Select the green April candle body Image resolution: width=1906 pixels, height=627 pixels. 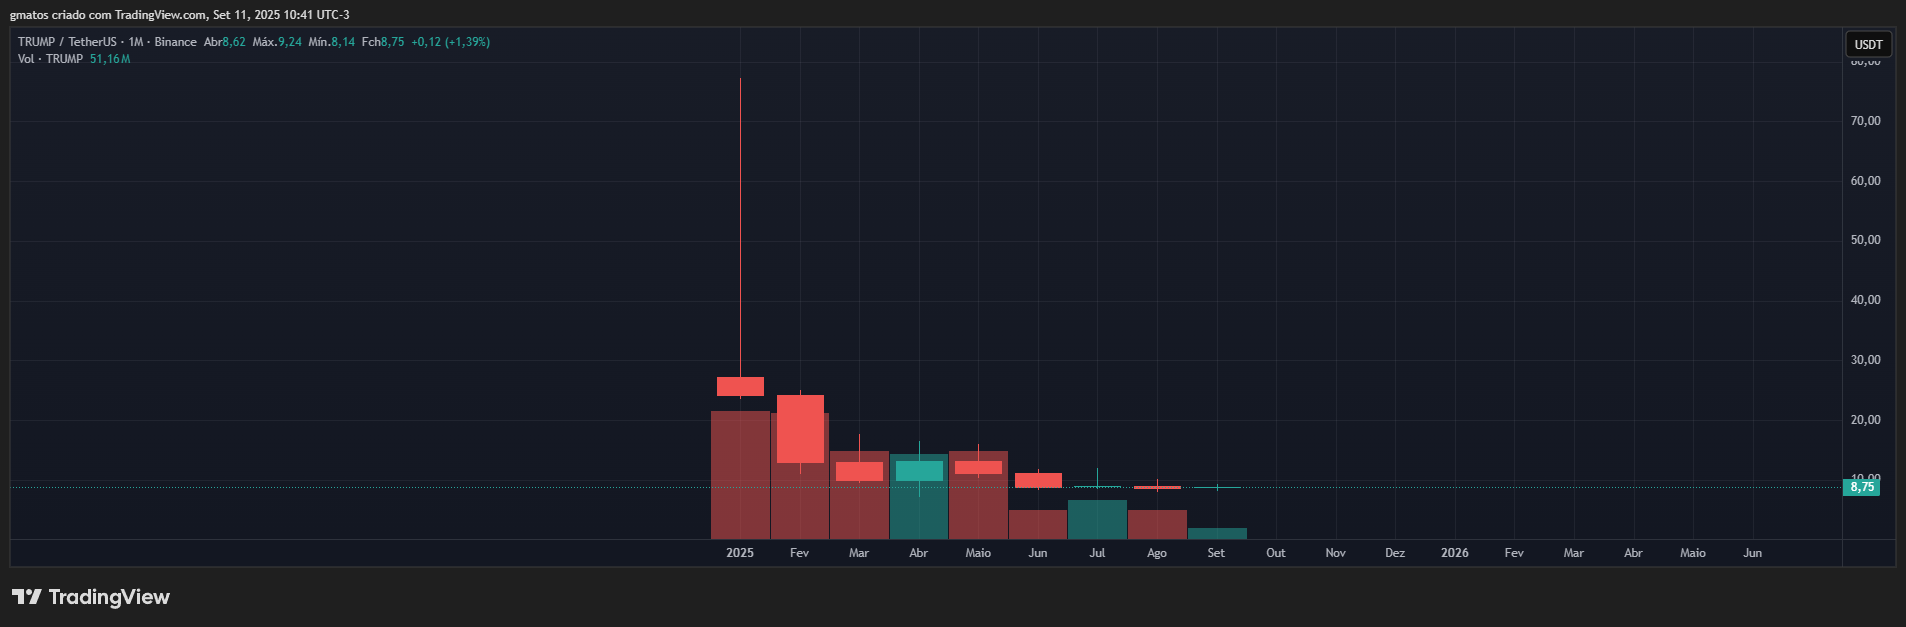[x=919, y=471]
